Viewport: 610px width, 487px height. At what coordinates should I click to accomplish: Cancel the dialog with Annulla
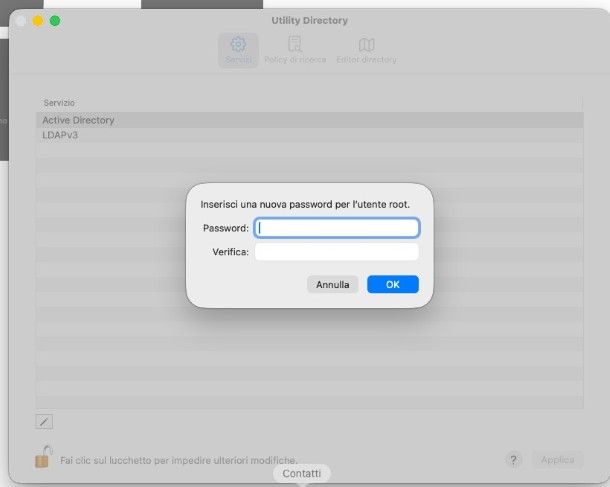pyautogui.click(x=332, y=284)
